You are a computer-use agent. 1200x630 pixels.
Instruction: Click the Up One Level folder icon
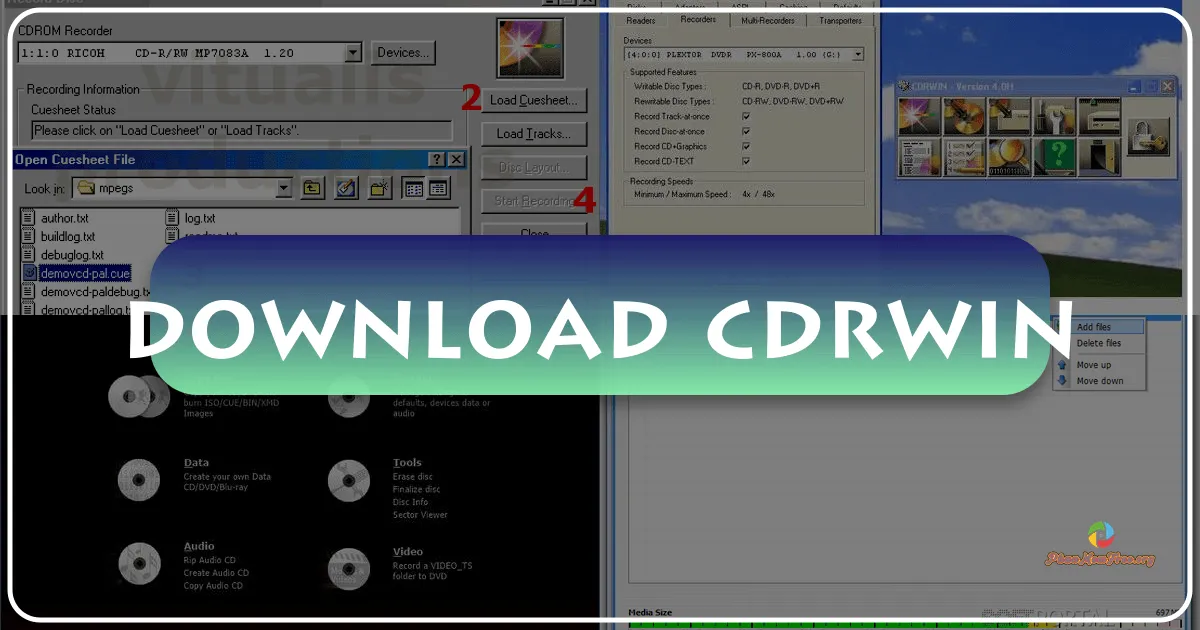click(x=312, y=188)
